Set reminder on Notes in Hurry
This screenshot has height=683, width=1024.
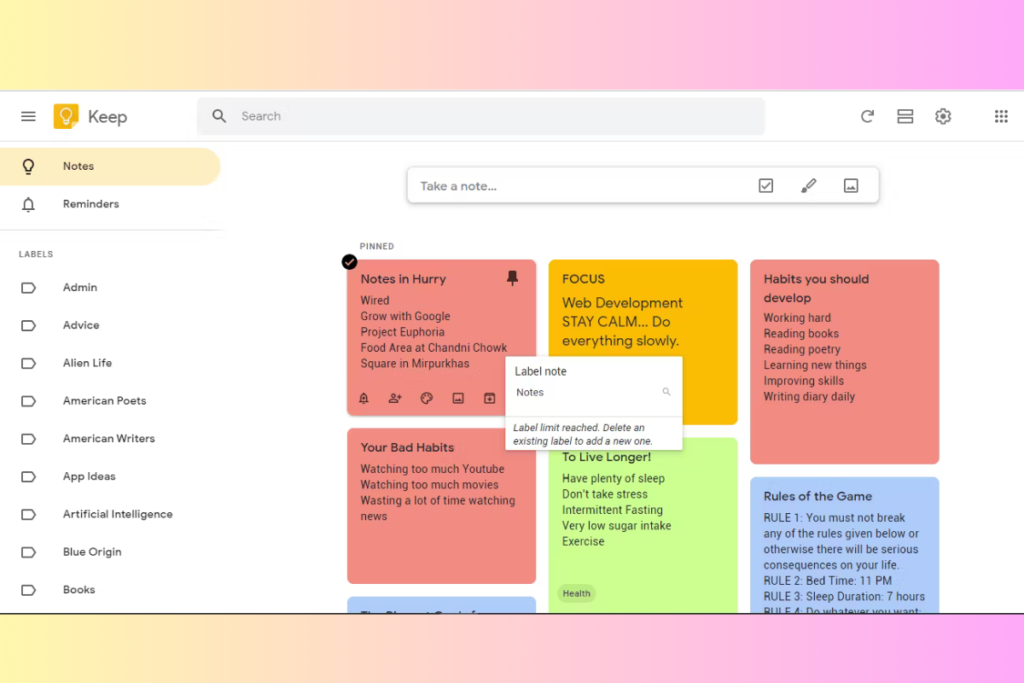364,398
